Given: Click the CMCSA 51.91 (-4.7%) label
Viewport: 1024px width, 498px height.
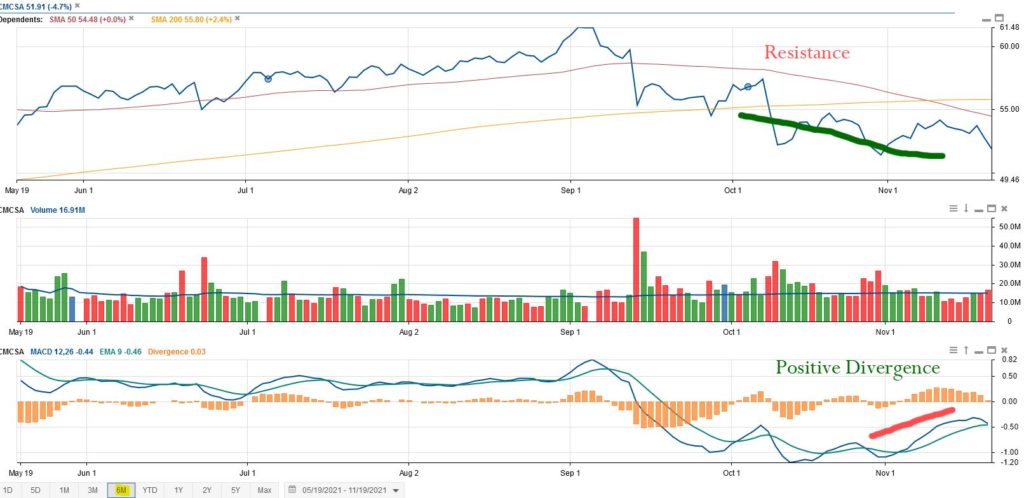Looking at the screenshot, I should pos(35,6).
